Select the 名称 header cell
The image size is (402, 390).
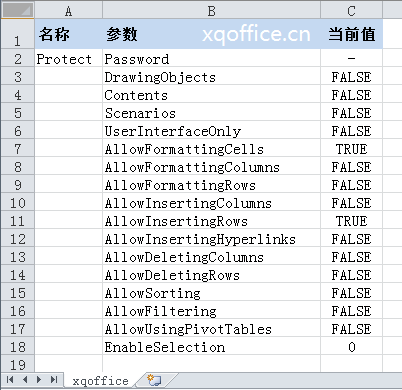point(68,34)
